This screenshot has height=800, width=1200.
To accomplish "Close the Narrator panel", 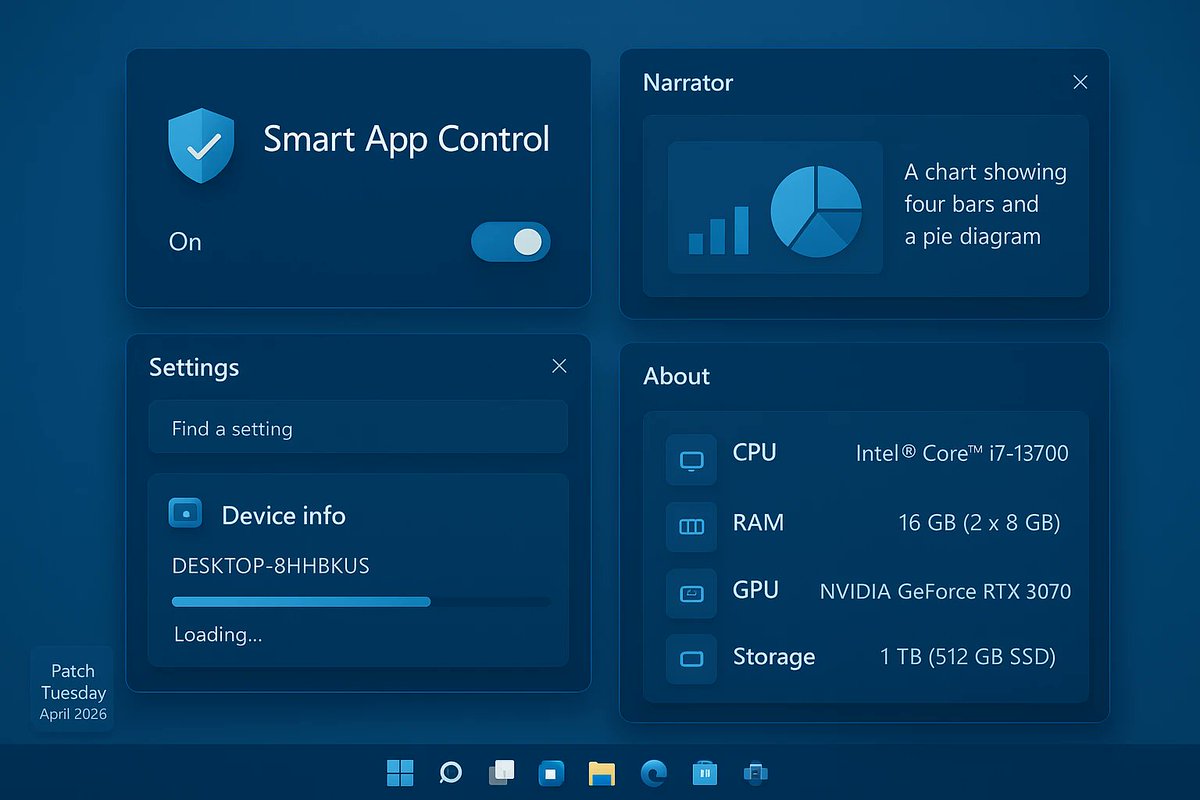I will pyautogui.click(x=1080, y=82).
